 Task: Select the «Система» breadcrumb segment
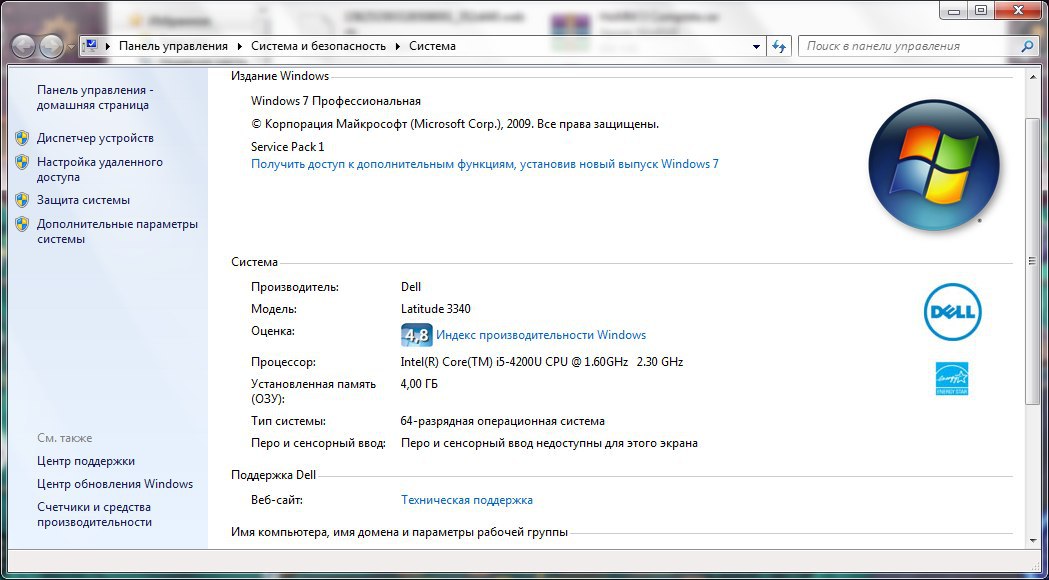point(432,46)
